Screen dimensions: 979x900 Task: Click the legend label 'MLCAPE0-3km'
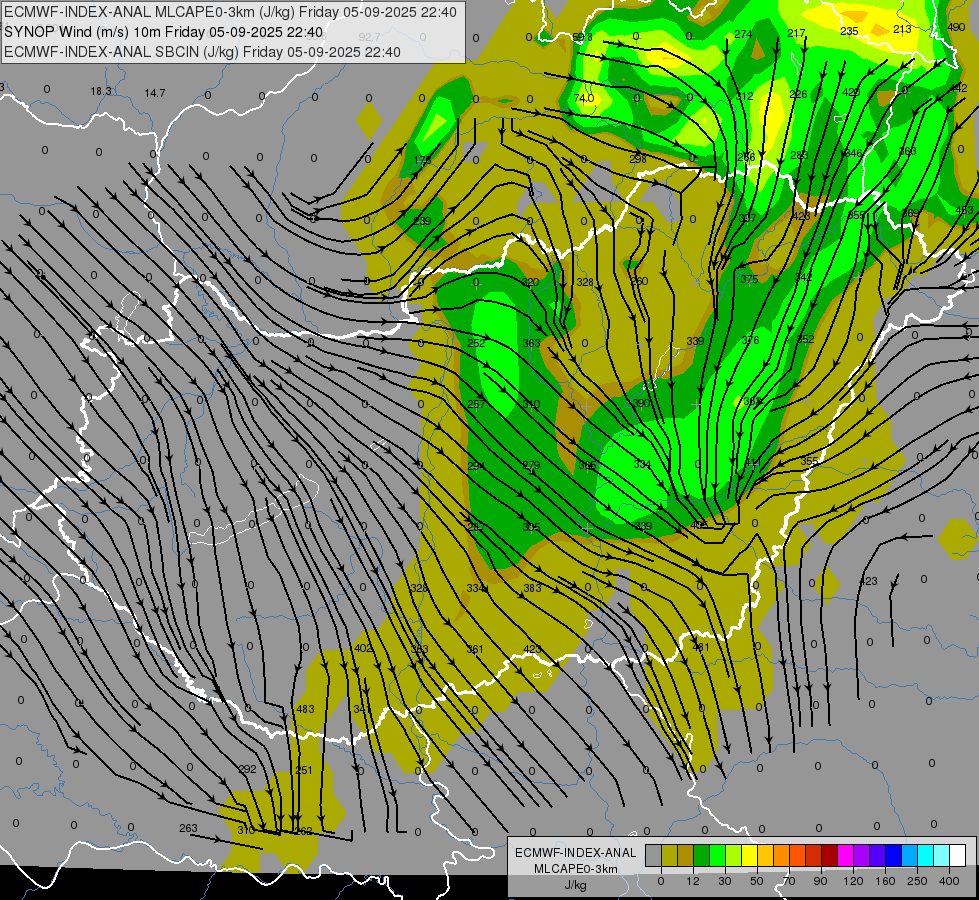(575, 869)
